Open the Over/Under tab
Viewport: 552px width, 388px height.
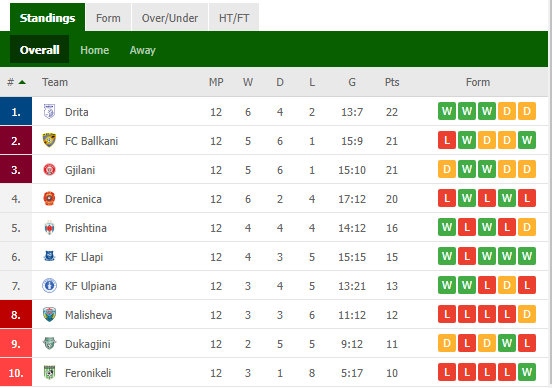tap(170, 18)
